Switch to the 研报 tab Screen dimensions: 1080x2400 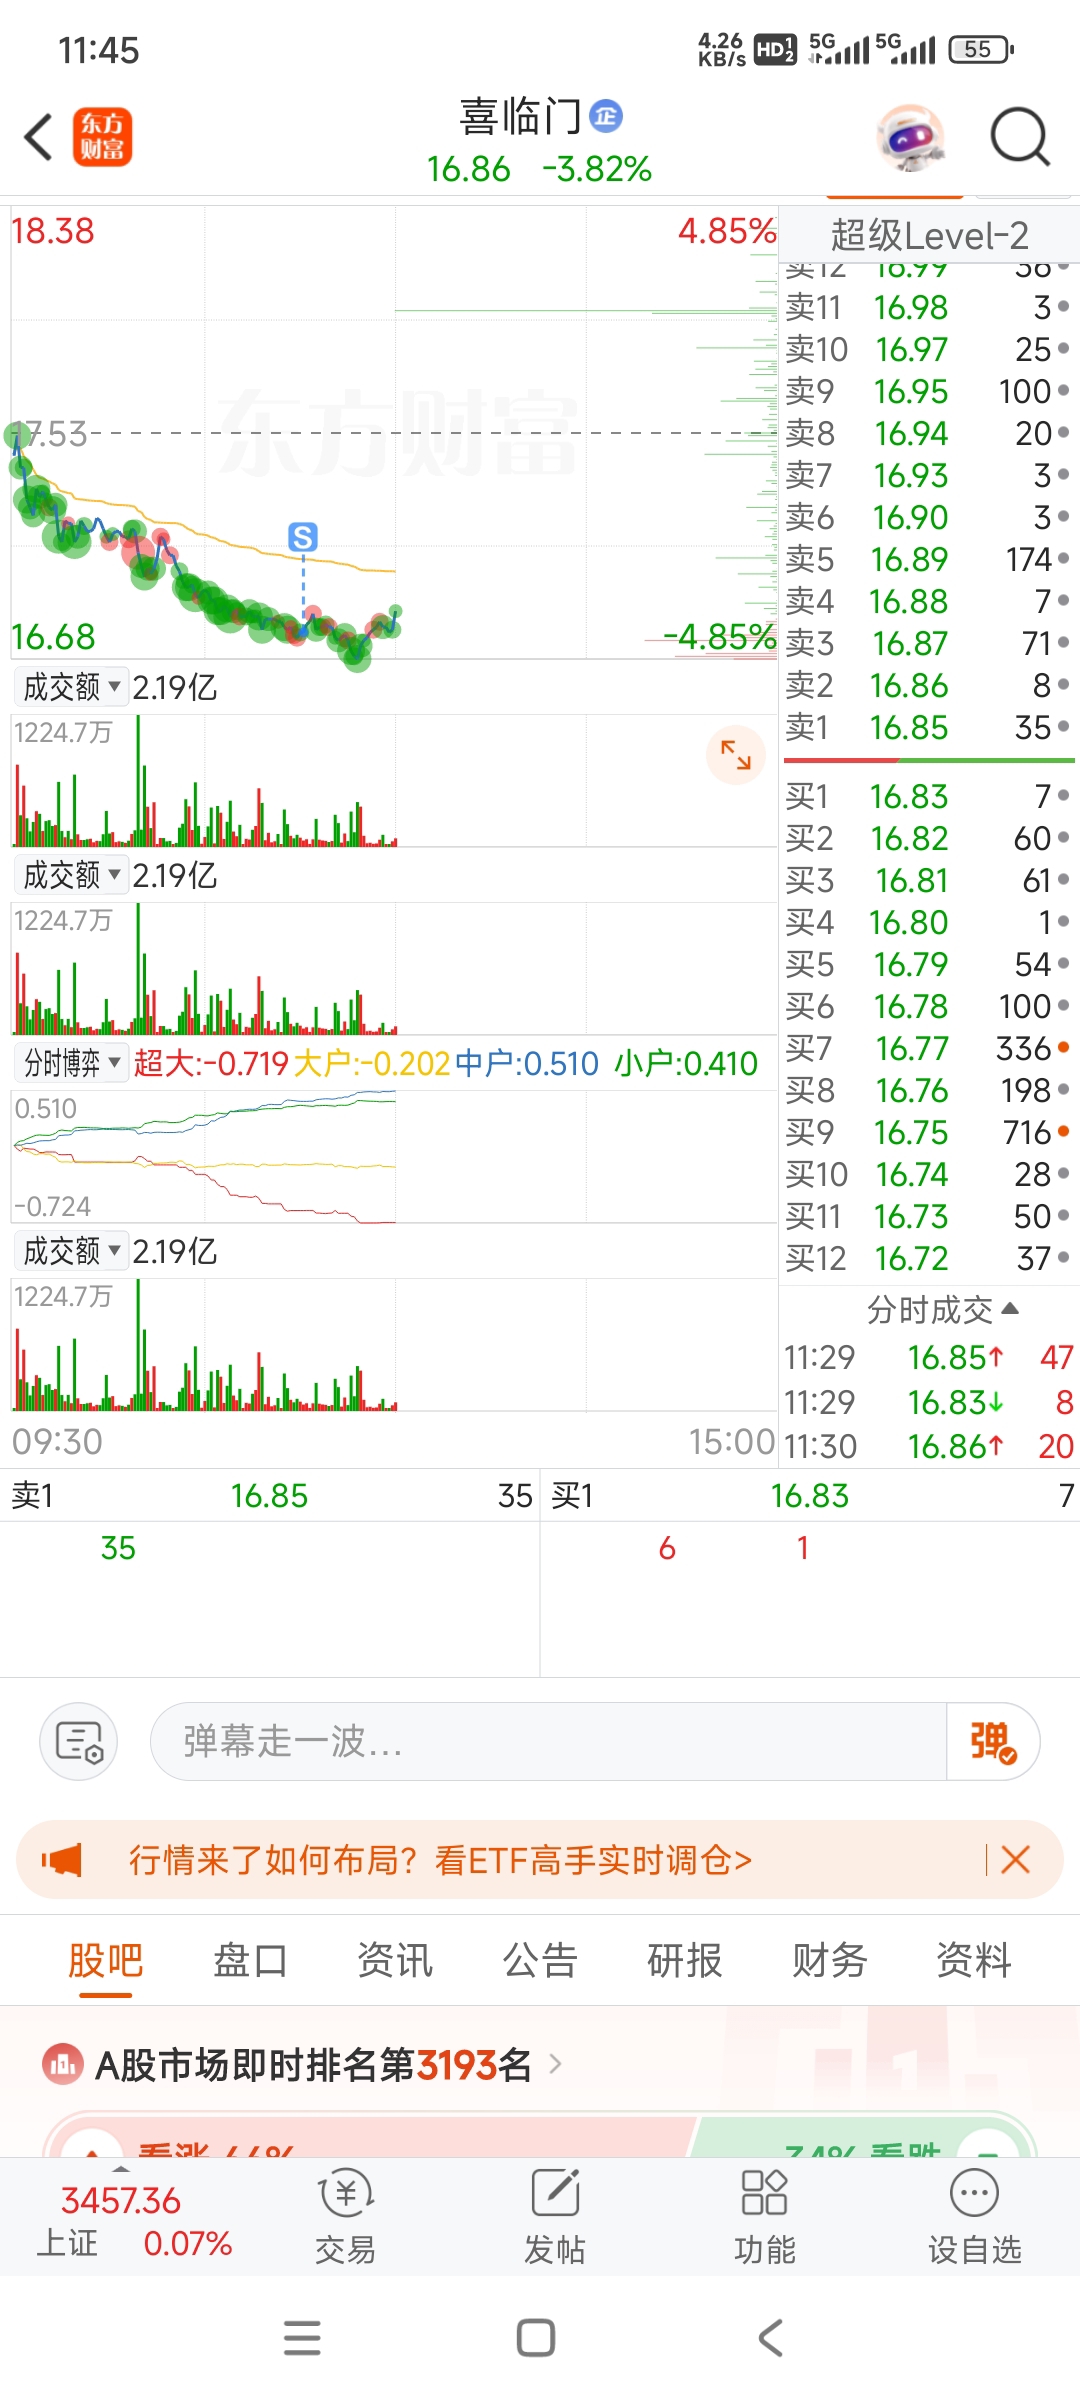pyautogui.click(x=685, y=1960)
